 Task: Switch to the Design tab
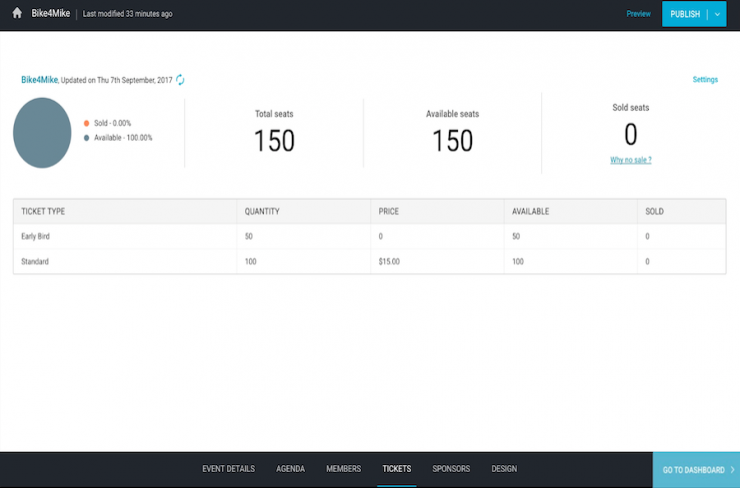(x=504, y=469)
